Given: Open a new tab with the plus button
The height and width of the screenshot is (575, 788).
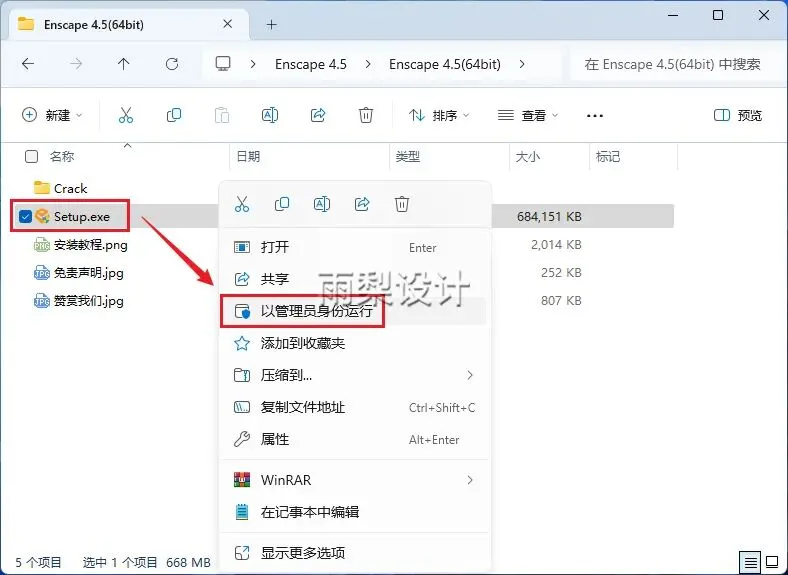Looking at the screenshot, I should point(271,24).
